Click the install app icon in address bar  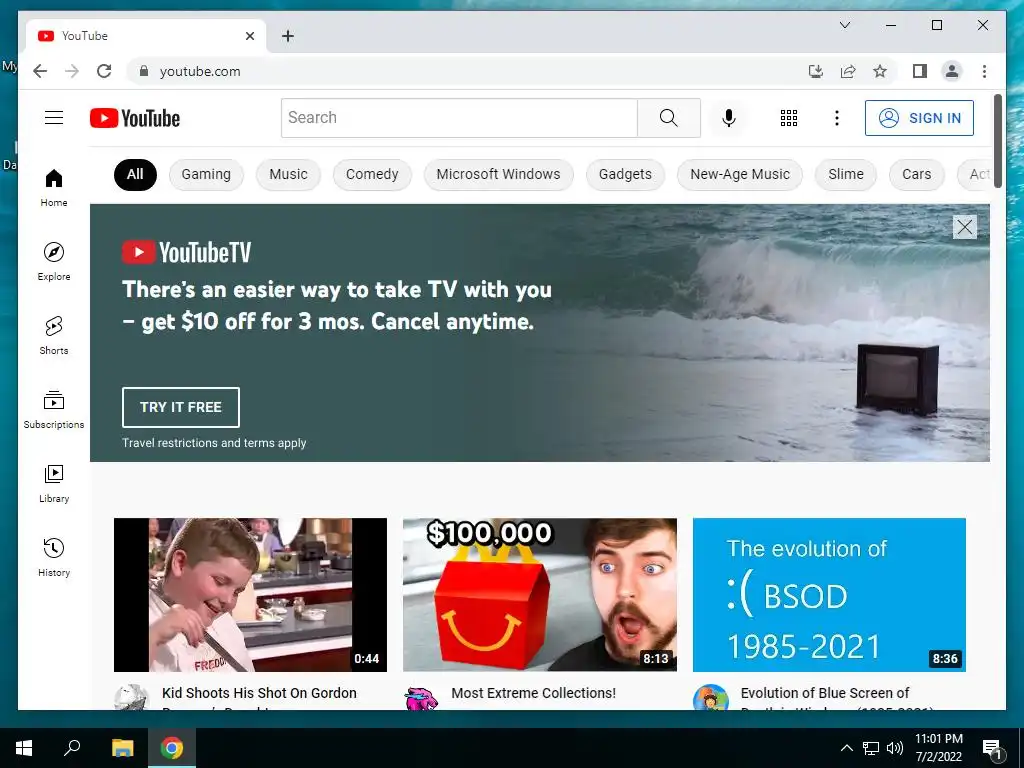(816, 71)
